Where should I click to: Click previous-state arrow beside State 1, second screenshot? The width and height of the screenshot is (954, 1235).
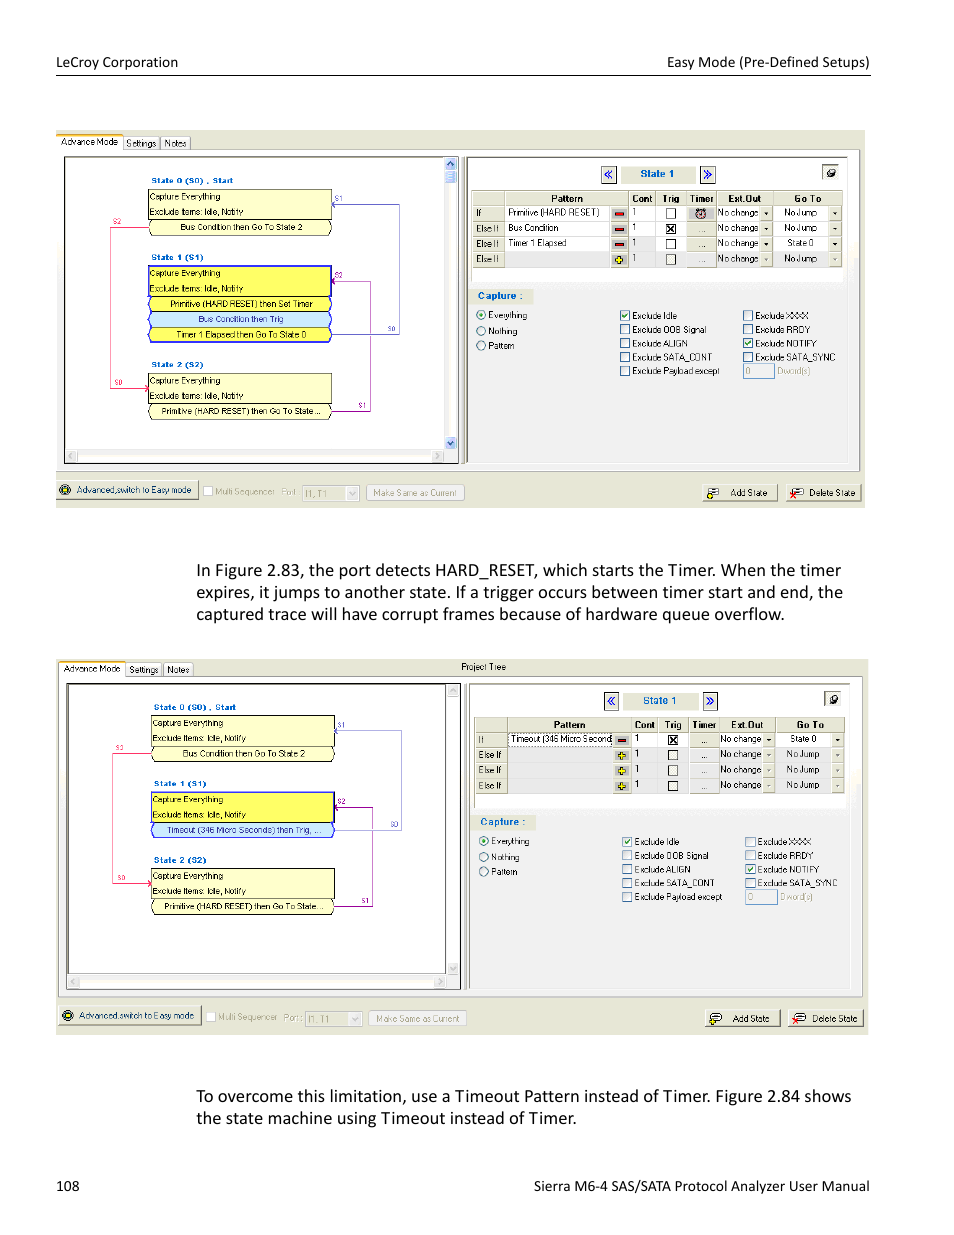(611, 701)
